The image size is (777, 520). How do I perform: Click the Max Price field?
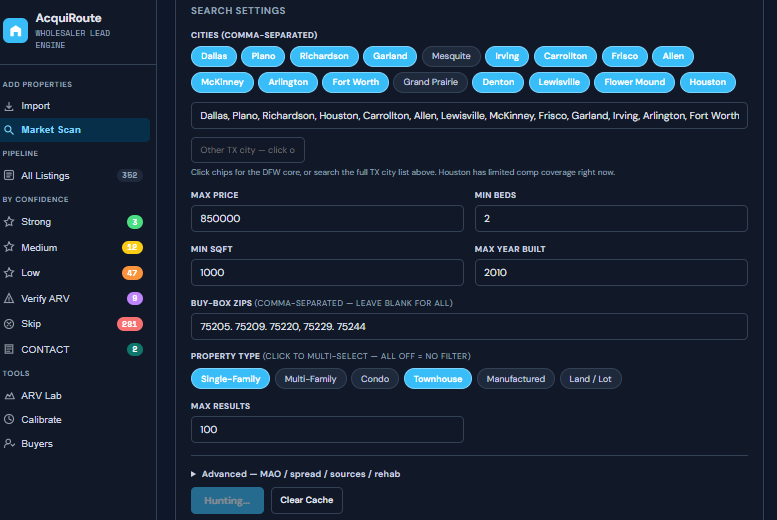(327, 219)
